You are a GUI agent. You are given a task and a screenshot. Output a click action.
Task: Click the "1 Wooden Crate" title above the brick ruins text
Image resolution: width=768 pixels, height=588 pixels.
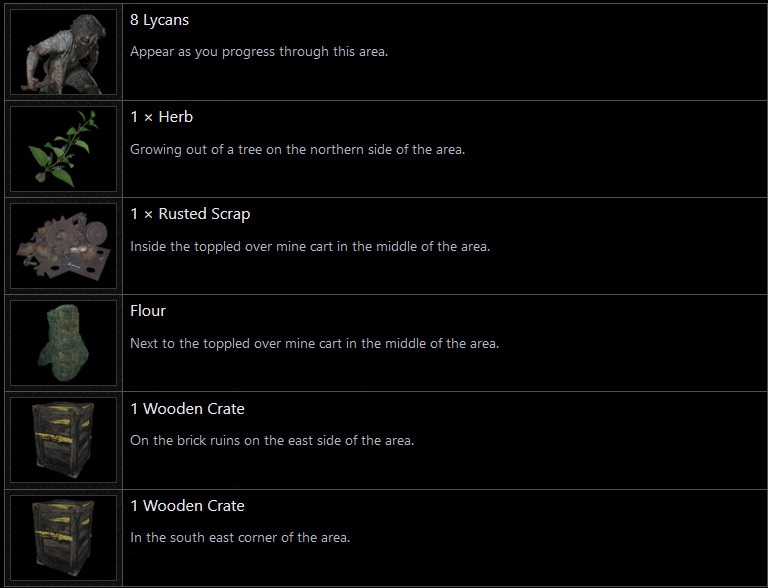coord(187,408)
